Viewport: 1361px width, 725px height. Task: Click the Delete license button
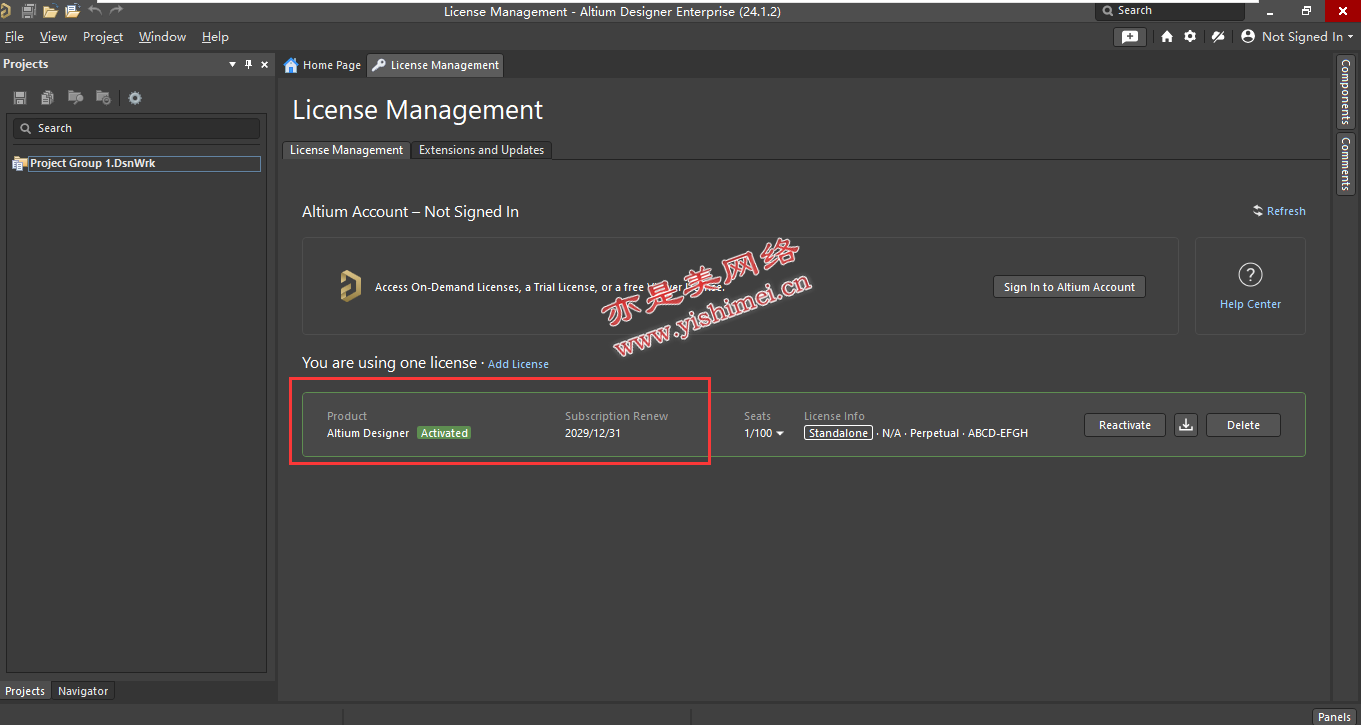(x=1243, y=425)
